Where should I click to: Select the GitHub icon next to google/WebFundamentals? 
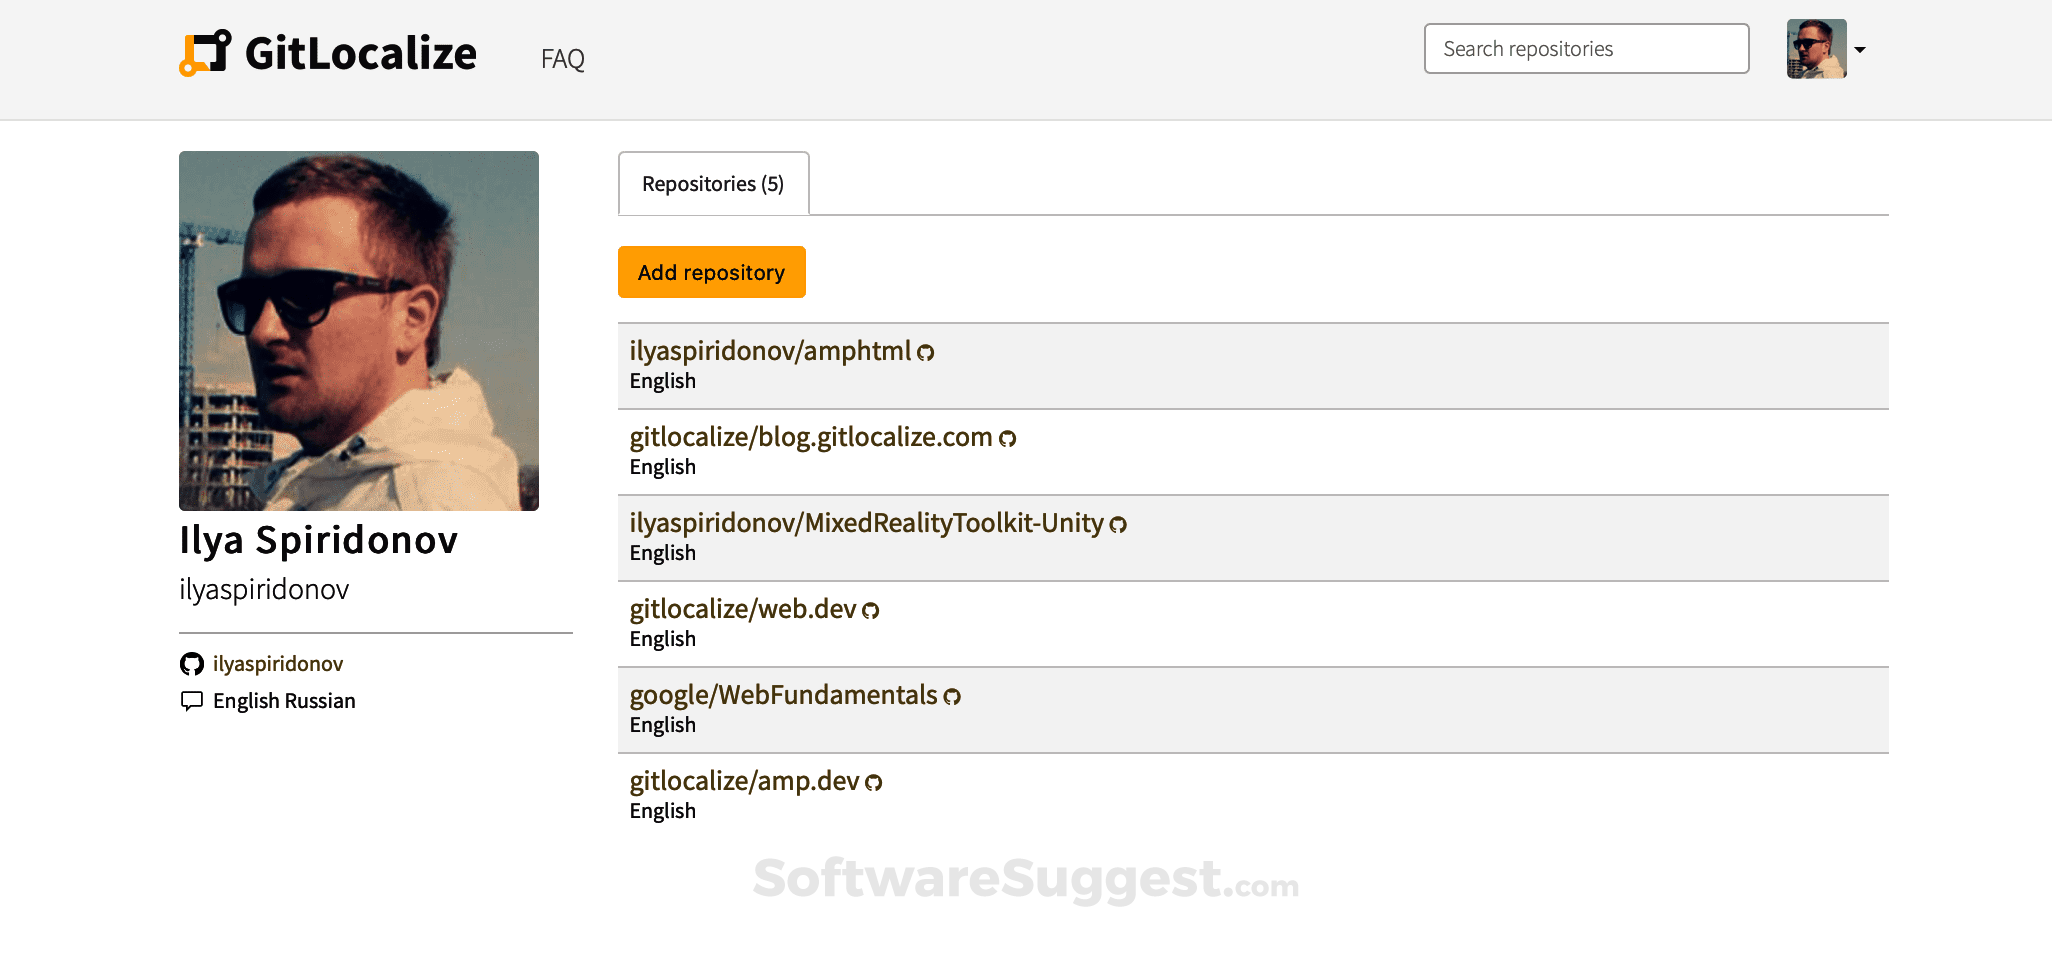(952, 696)
